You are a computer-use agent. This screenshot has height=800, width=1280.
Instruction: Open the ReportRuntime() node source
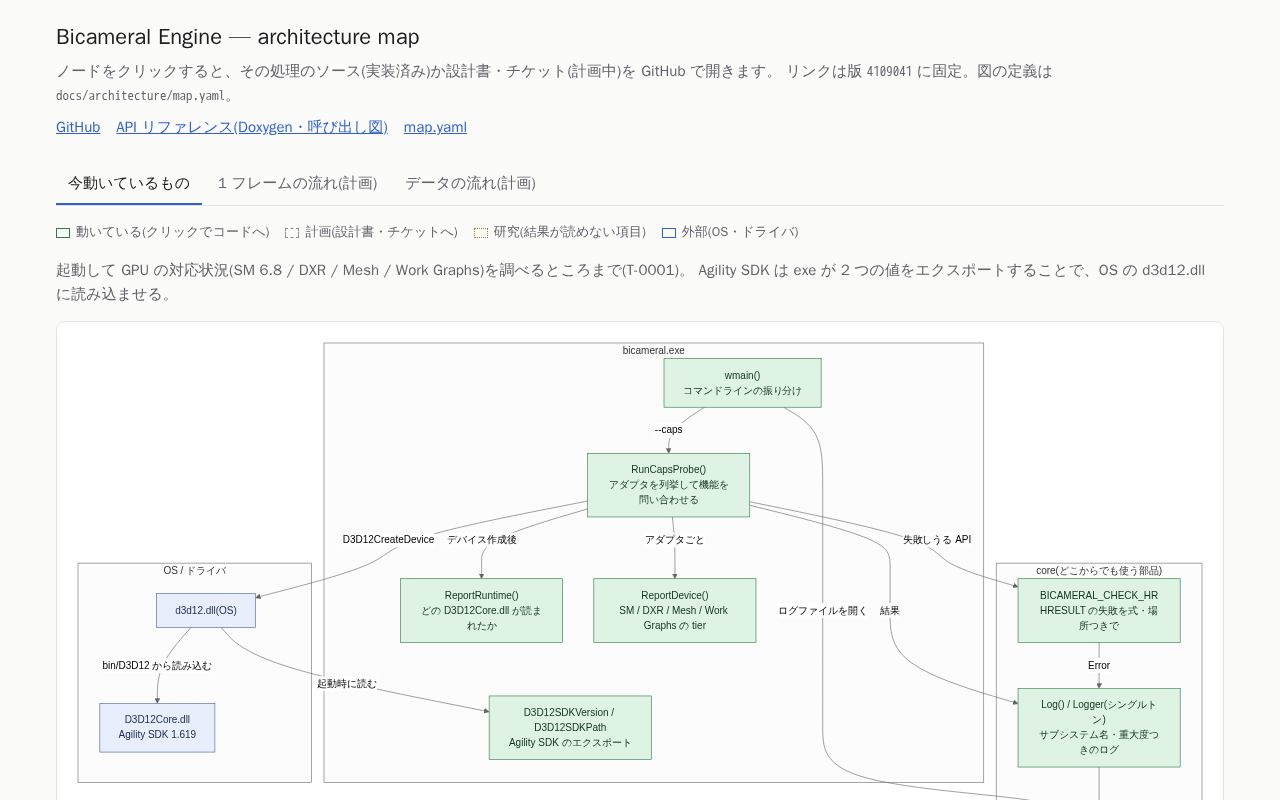pos(481,610)
